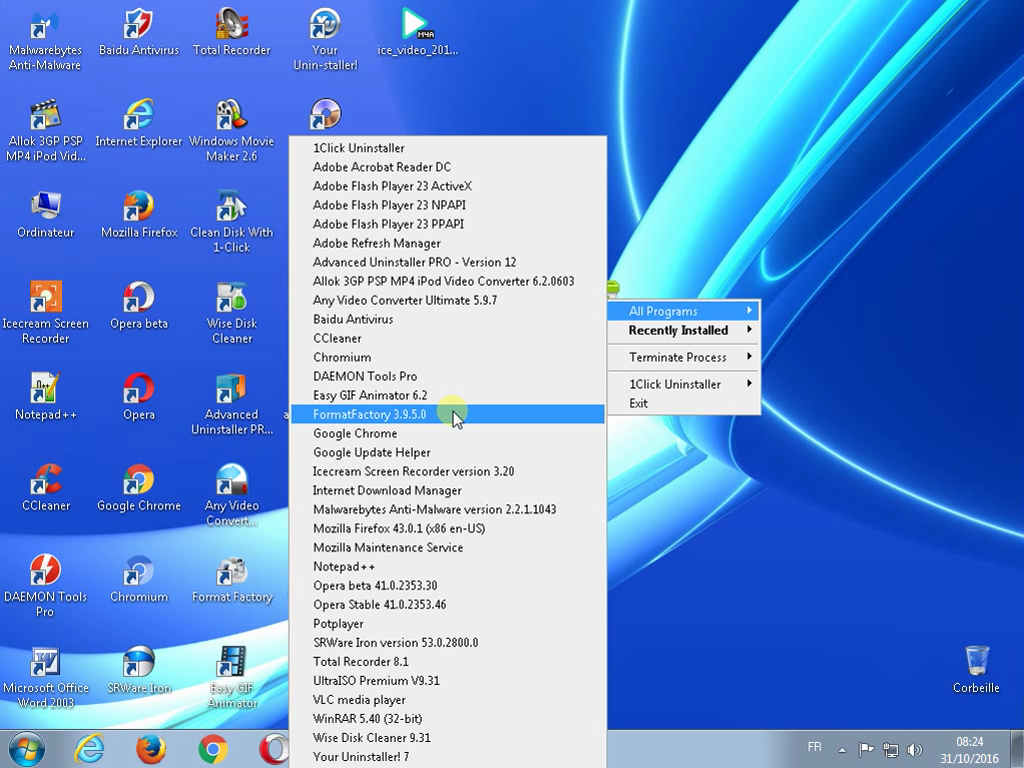Select the ice_video_201... file icon

417,33
